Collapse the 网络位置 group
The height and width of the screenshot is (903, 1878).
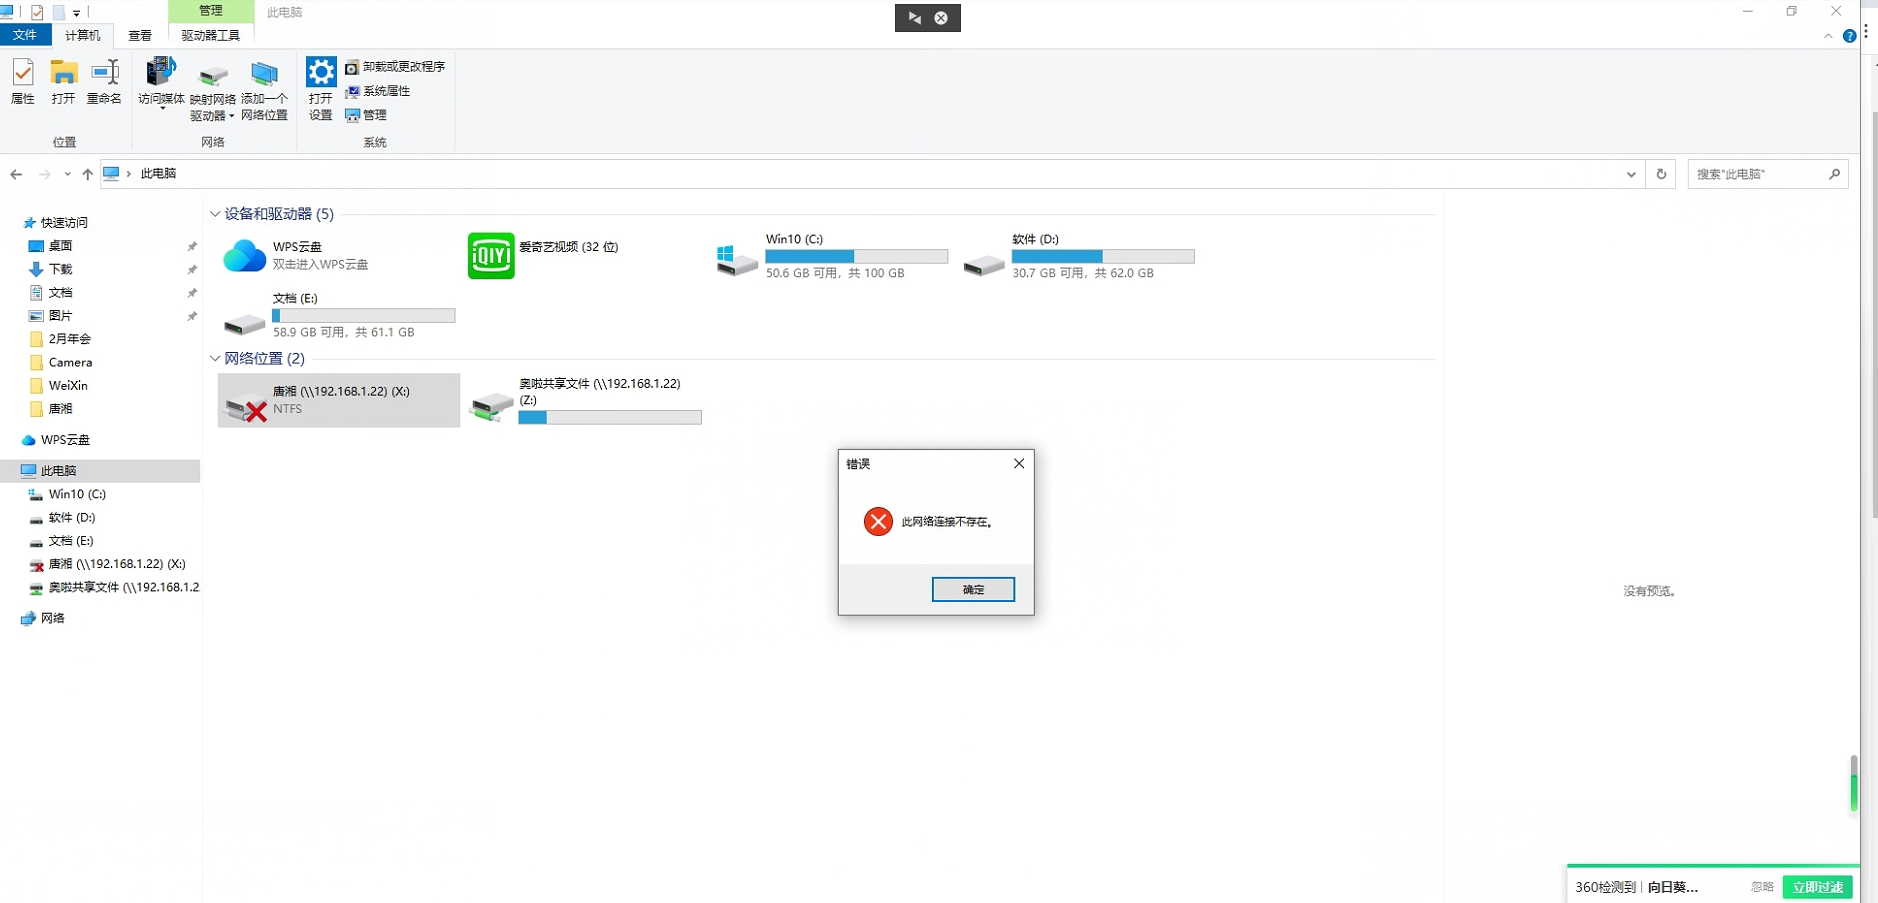coord(215,358)
